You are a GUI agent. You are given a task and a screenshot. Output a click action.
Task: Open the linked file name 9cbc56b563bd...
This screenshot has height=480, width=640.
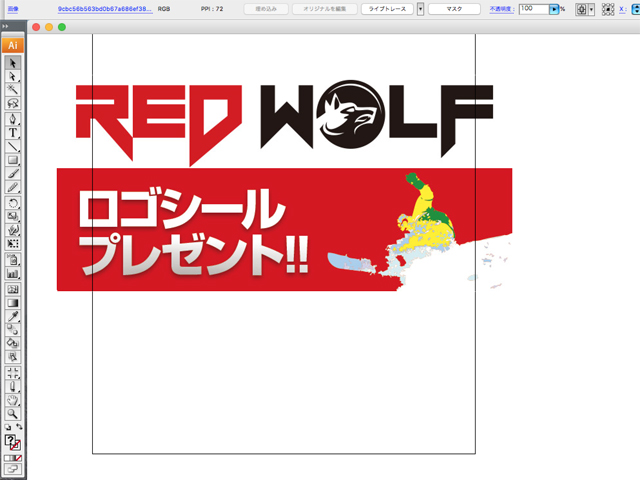[x=105, y=9]
